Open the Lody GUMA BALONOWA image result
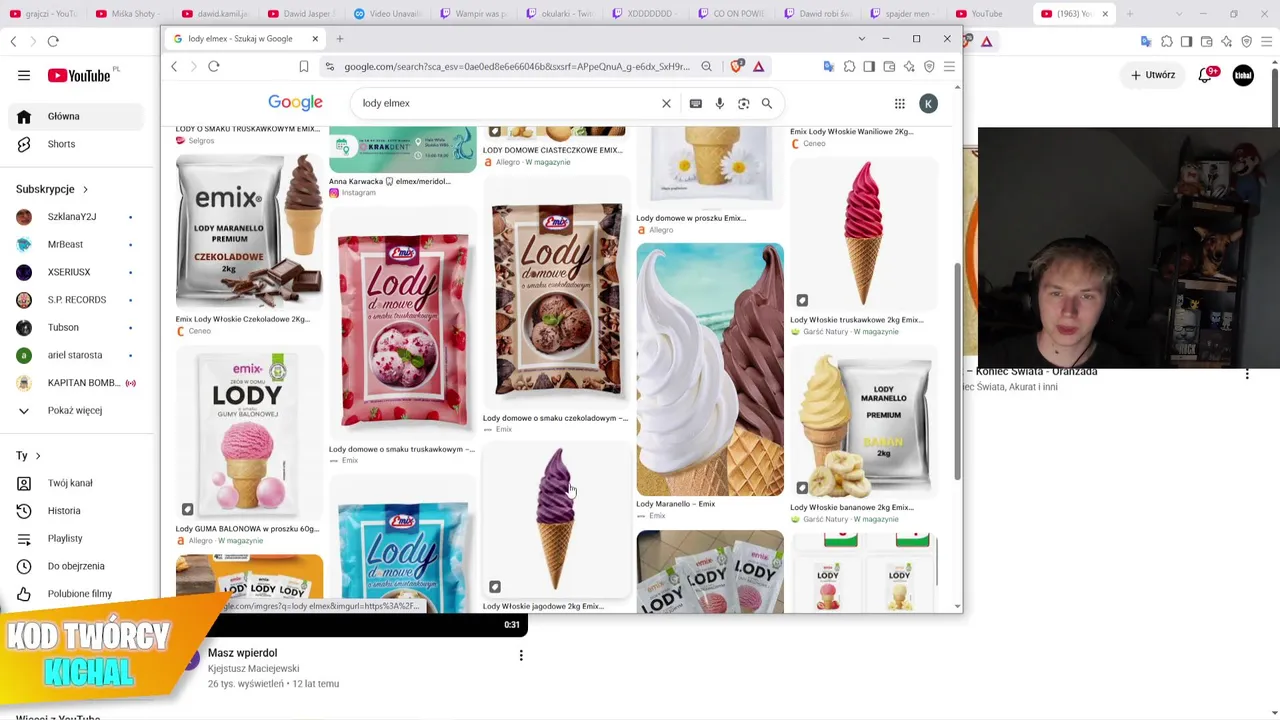The image size is (1280, 720). 249,433
